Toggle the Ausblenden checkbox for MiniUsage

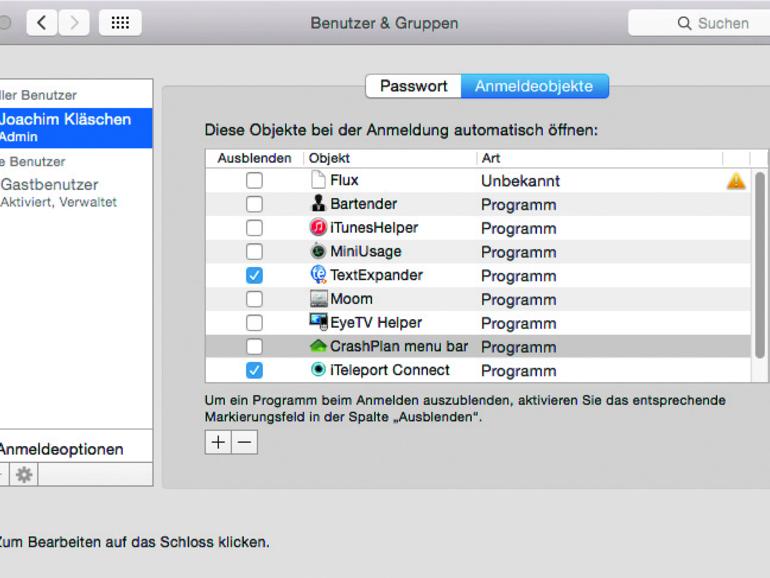click(254, 251)
